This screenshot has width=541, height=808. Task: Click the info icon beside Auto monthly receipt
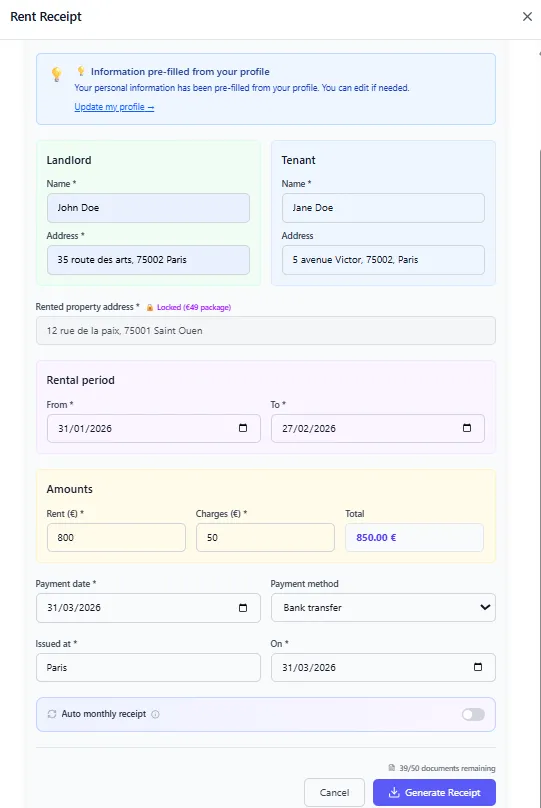155,714
